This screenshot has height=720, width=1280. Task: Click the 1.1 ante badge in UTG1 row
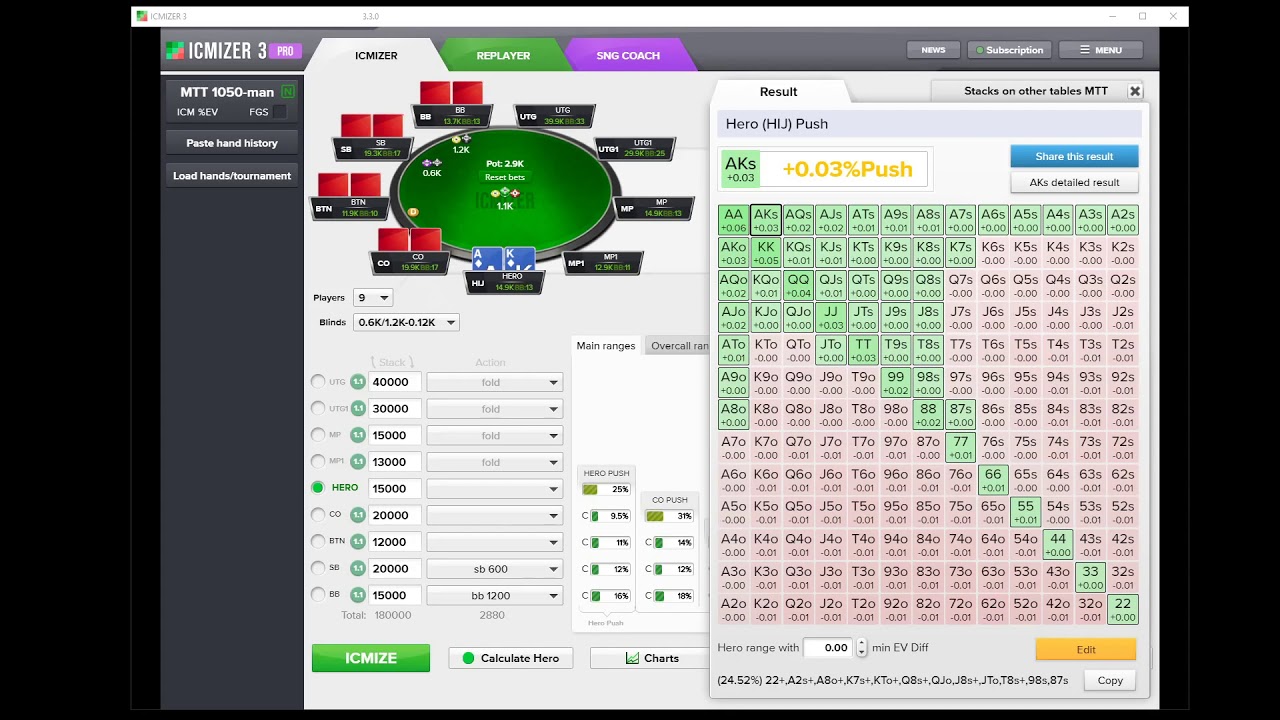click(358, 408)
